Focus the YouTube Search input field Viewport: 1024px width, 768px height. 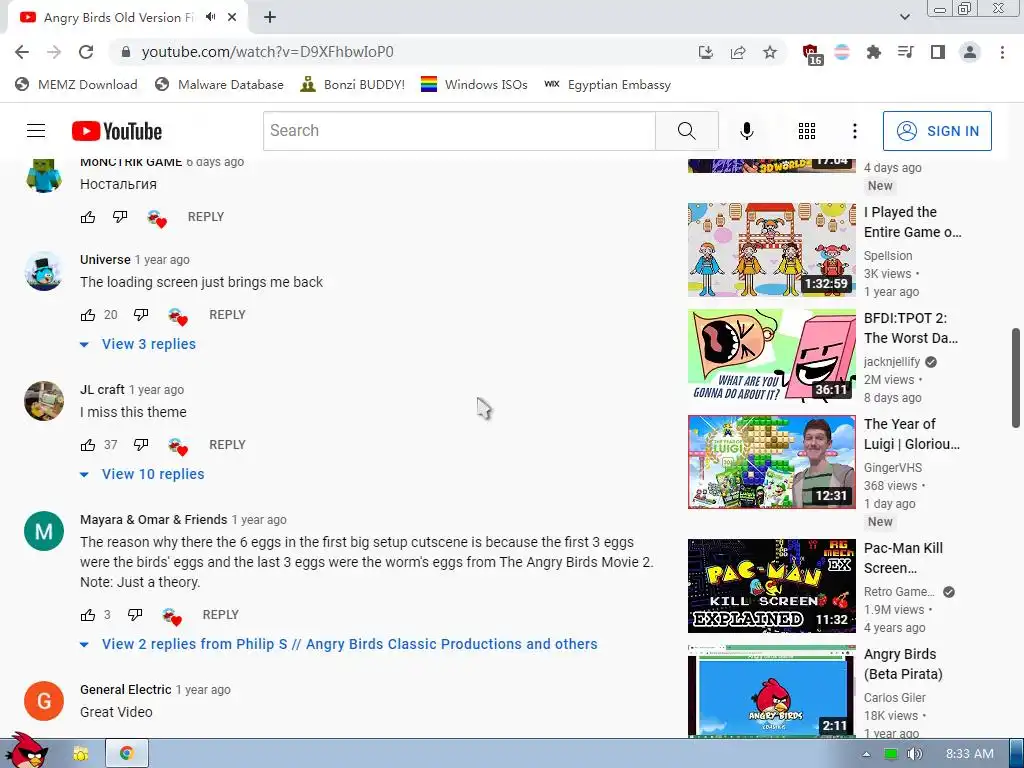[x=460, y=131]
